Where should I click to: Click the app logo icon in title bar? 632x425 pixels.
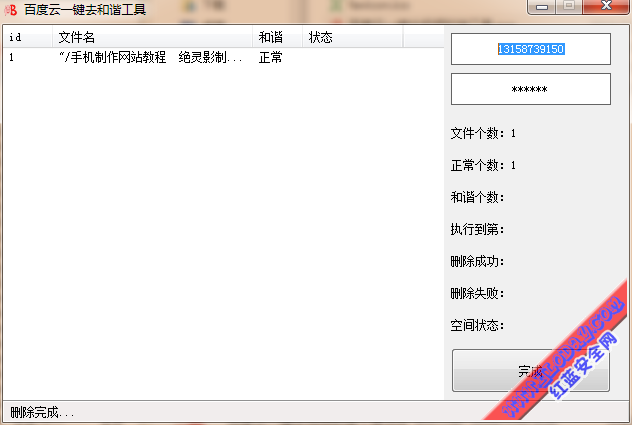(11, 9)
